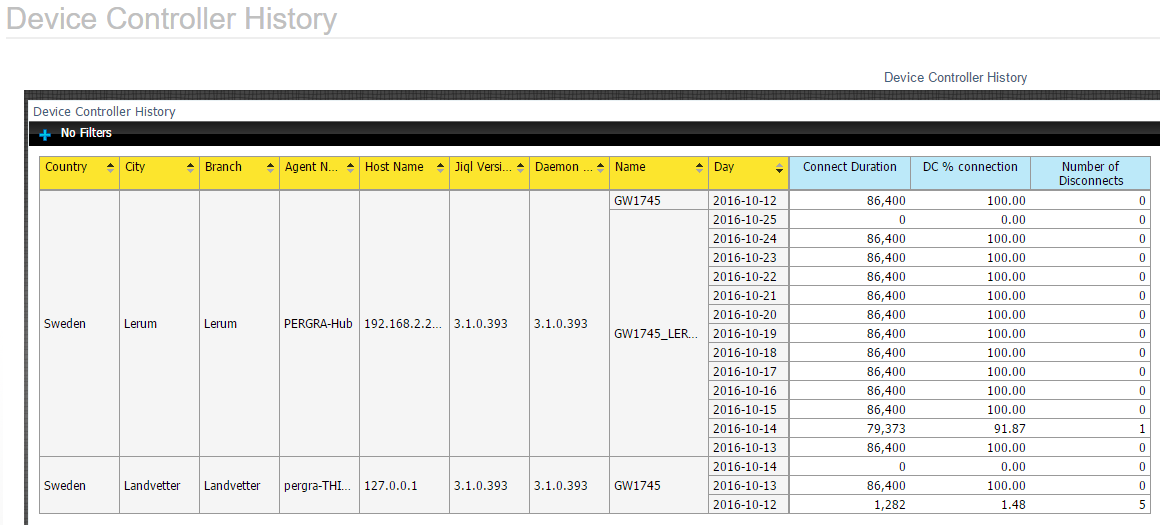Select Number of Disconnects header
This screenshot has width=1160, height=525.
(x=1090, y=173)
